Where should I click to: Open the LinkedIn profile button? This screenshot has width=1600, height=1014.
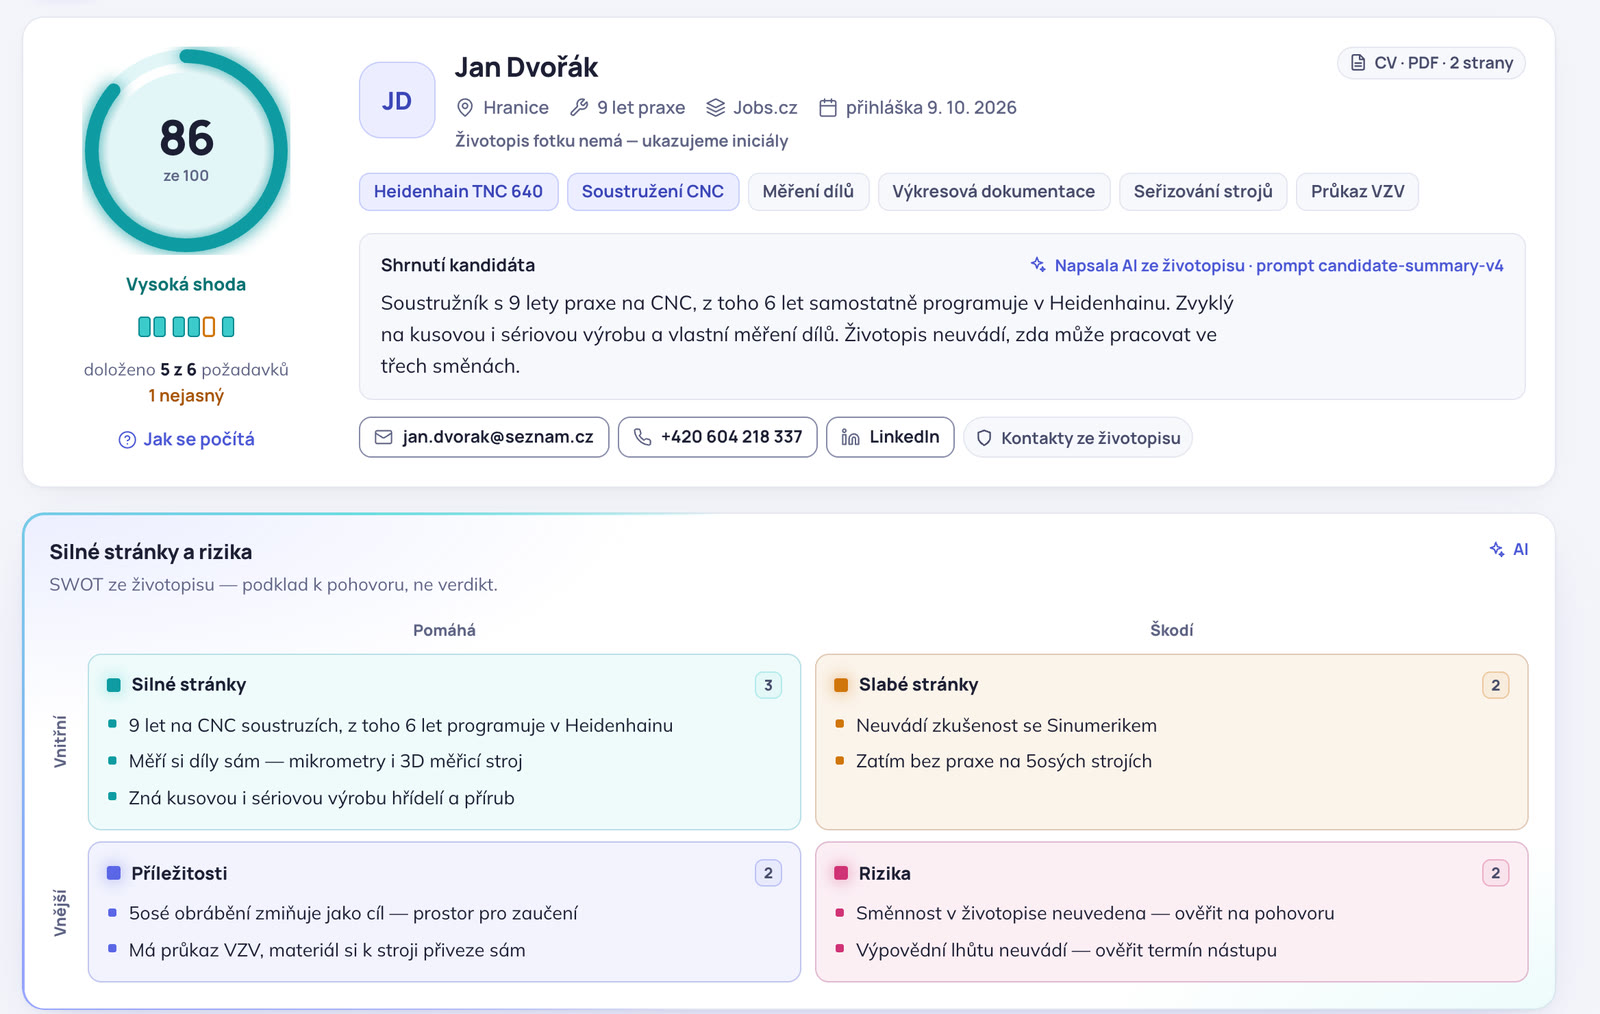[x=890, y=437]
